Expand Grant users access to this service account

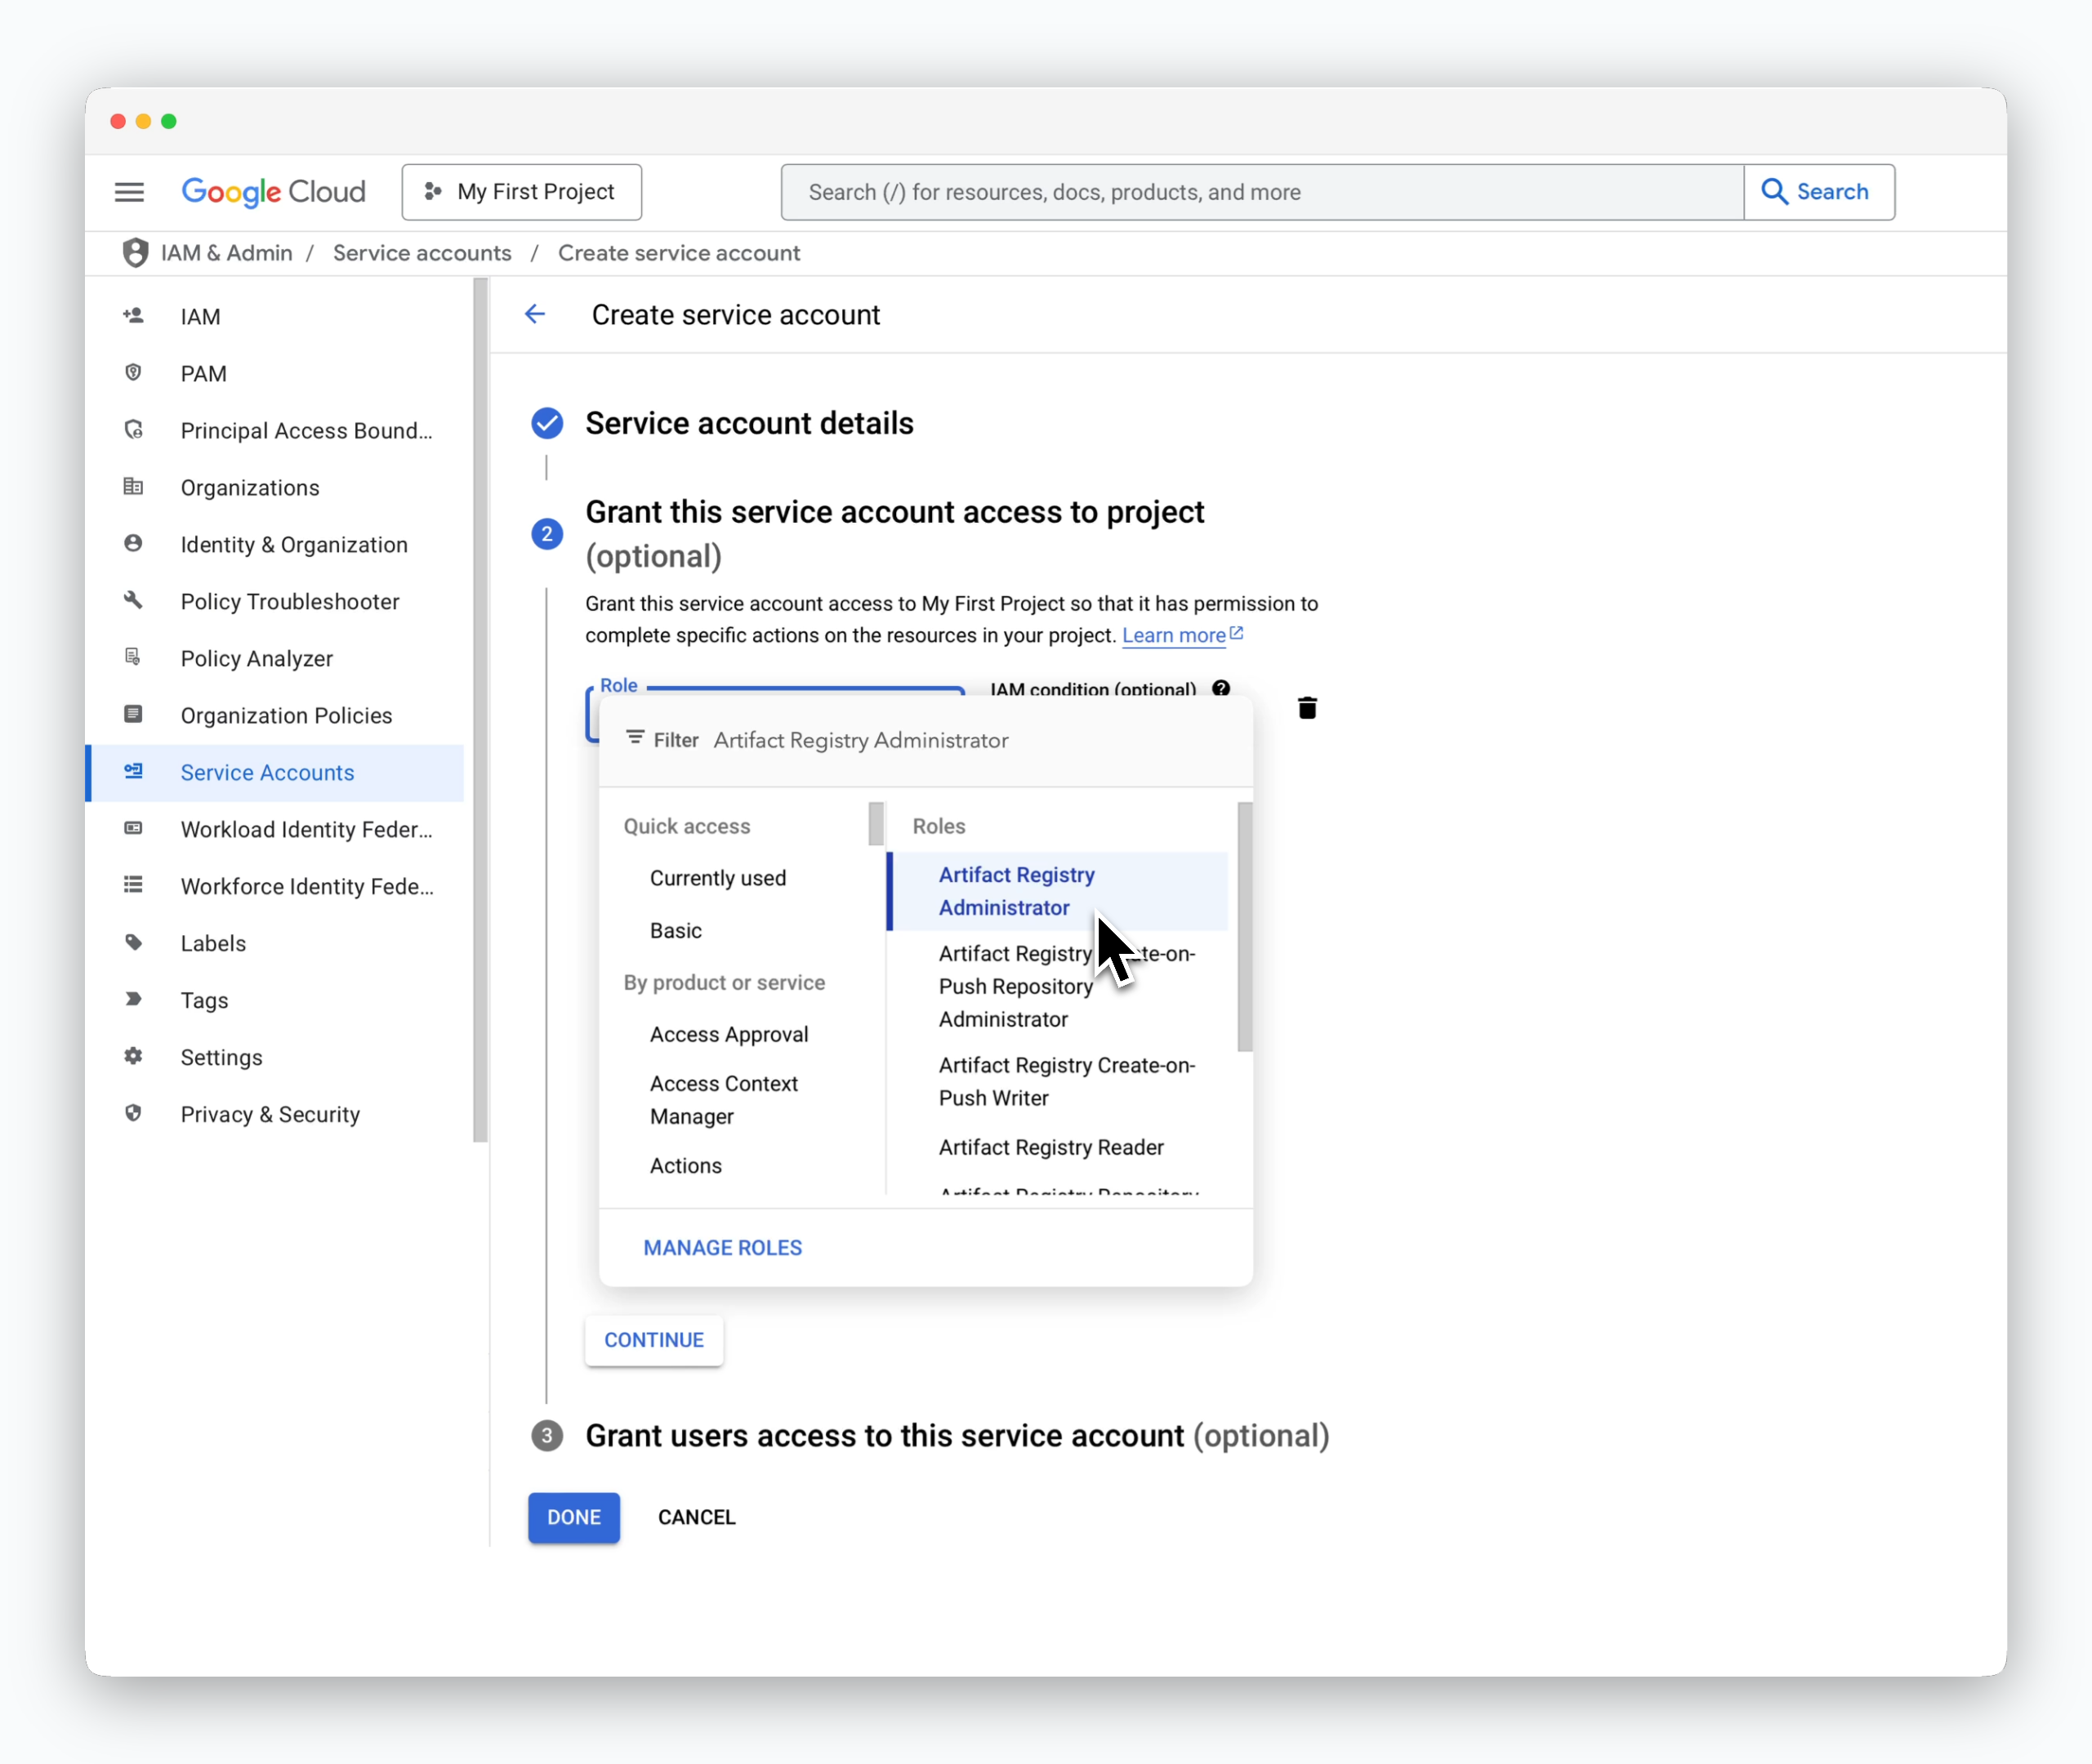pyautogui.click(x=957, y=1436)
